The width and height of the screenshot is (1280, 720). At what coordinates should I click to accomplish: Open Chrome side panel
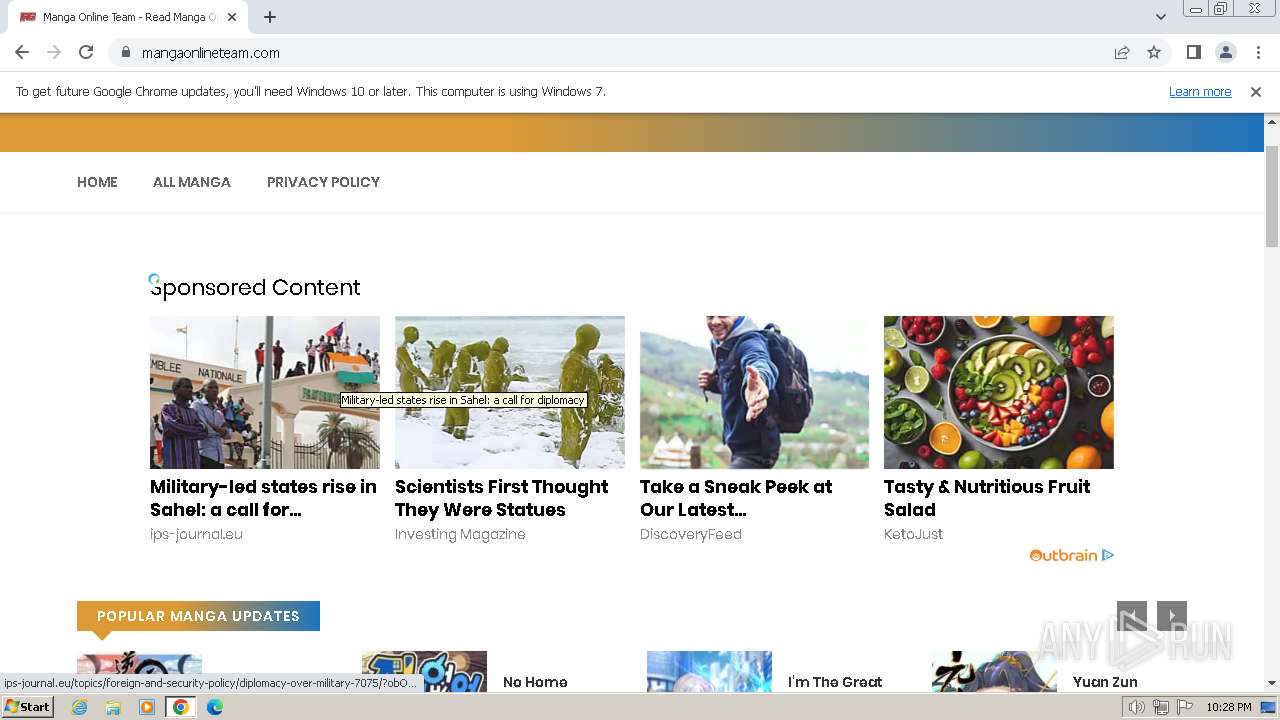[x=1193, y=52]
